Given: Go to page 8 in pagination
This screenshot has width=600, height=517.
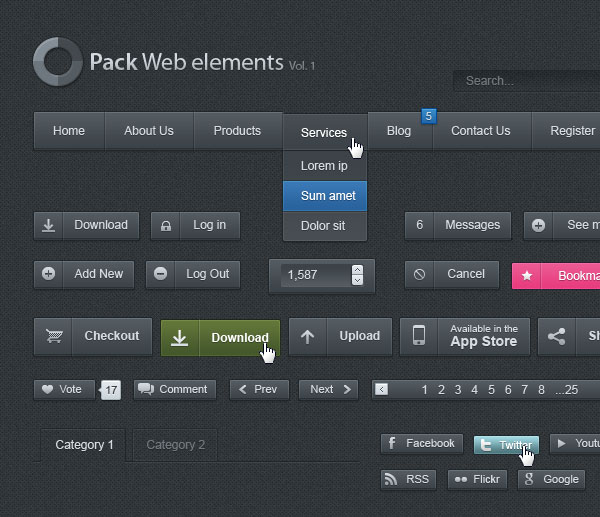Looking at the screenshot, I should tap(541, 390).
